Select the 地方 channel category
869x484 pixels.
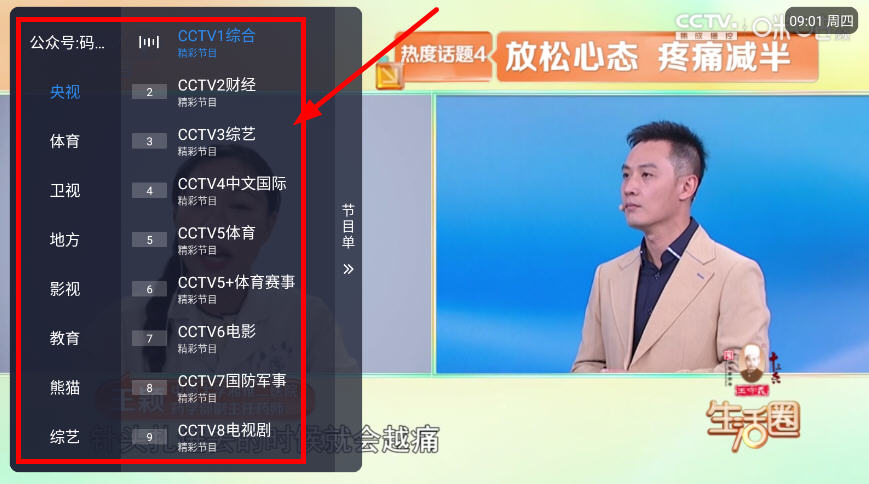click(65, 240)
